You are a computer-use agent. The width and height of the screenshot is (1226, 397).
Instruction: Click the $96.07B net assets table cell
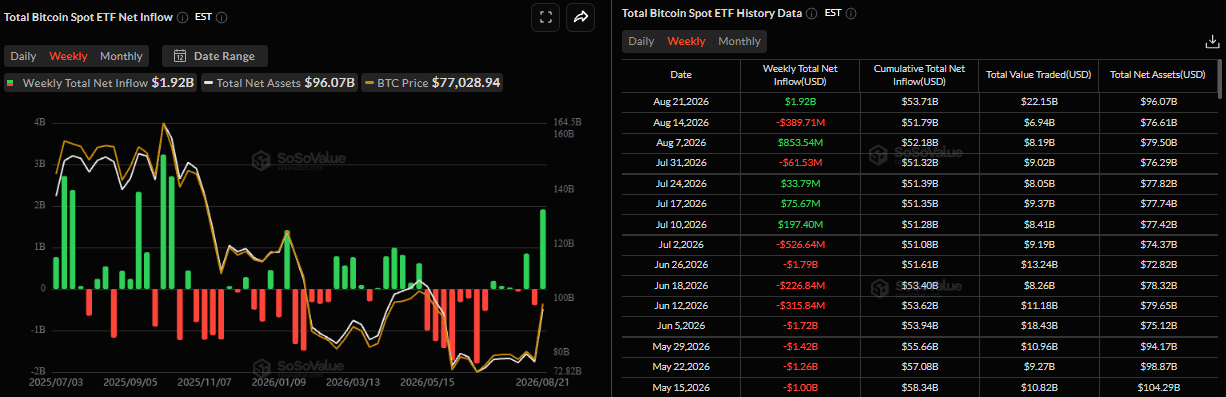(1157, 102)
